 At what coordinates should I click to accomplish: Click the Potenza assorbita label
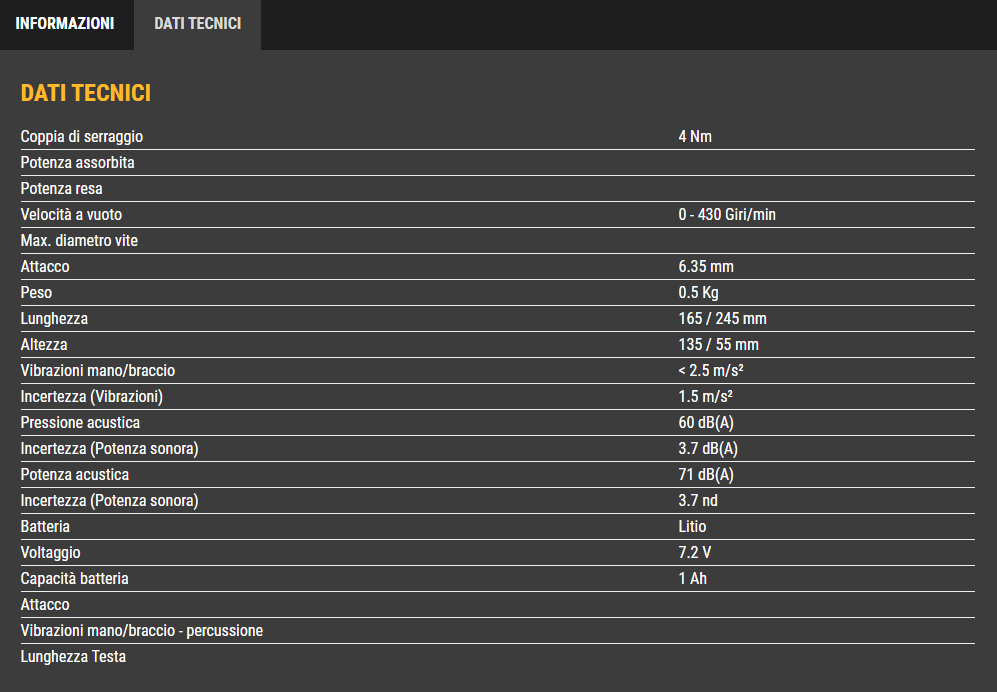click(x=78, y=163)
